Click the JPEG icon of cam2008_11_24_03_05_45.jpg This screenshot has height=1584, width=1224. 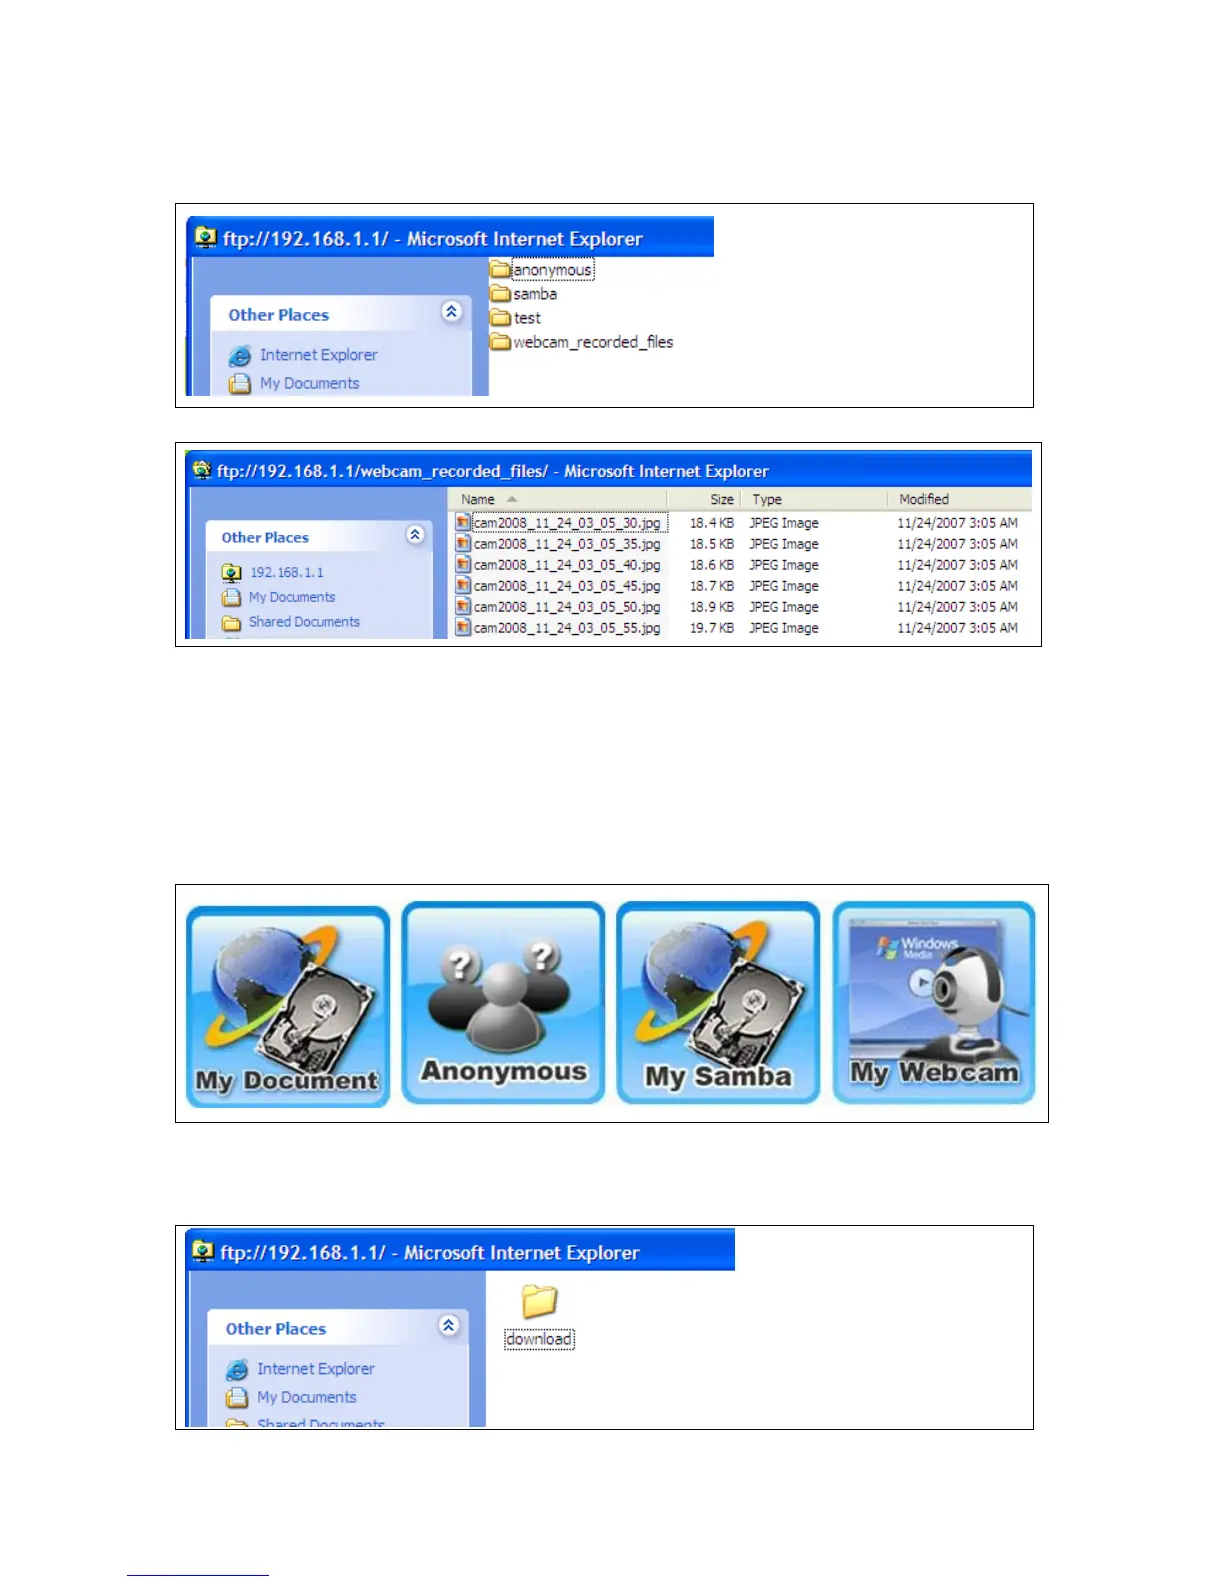point(462,585)
